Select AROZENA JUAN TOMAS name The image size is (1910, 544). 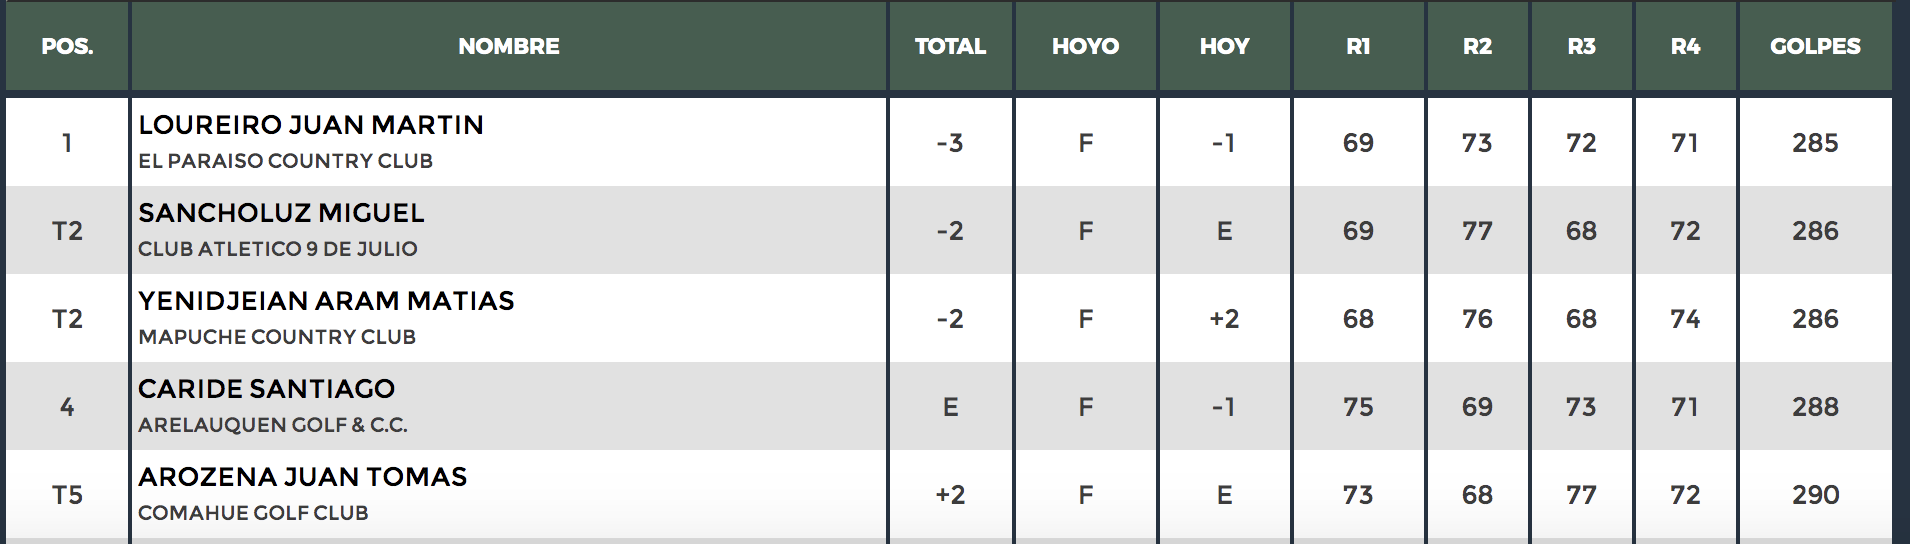tap(302, 477)
